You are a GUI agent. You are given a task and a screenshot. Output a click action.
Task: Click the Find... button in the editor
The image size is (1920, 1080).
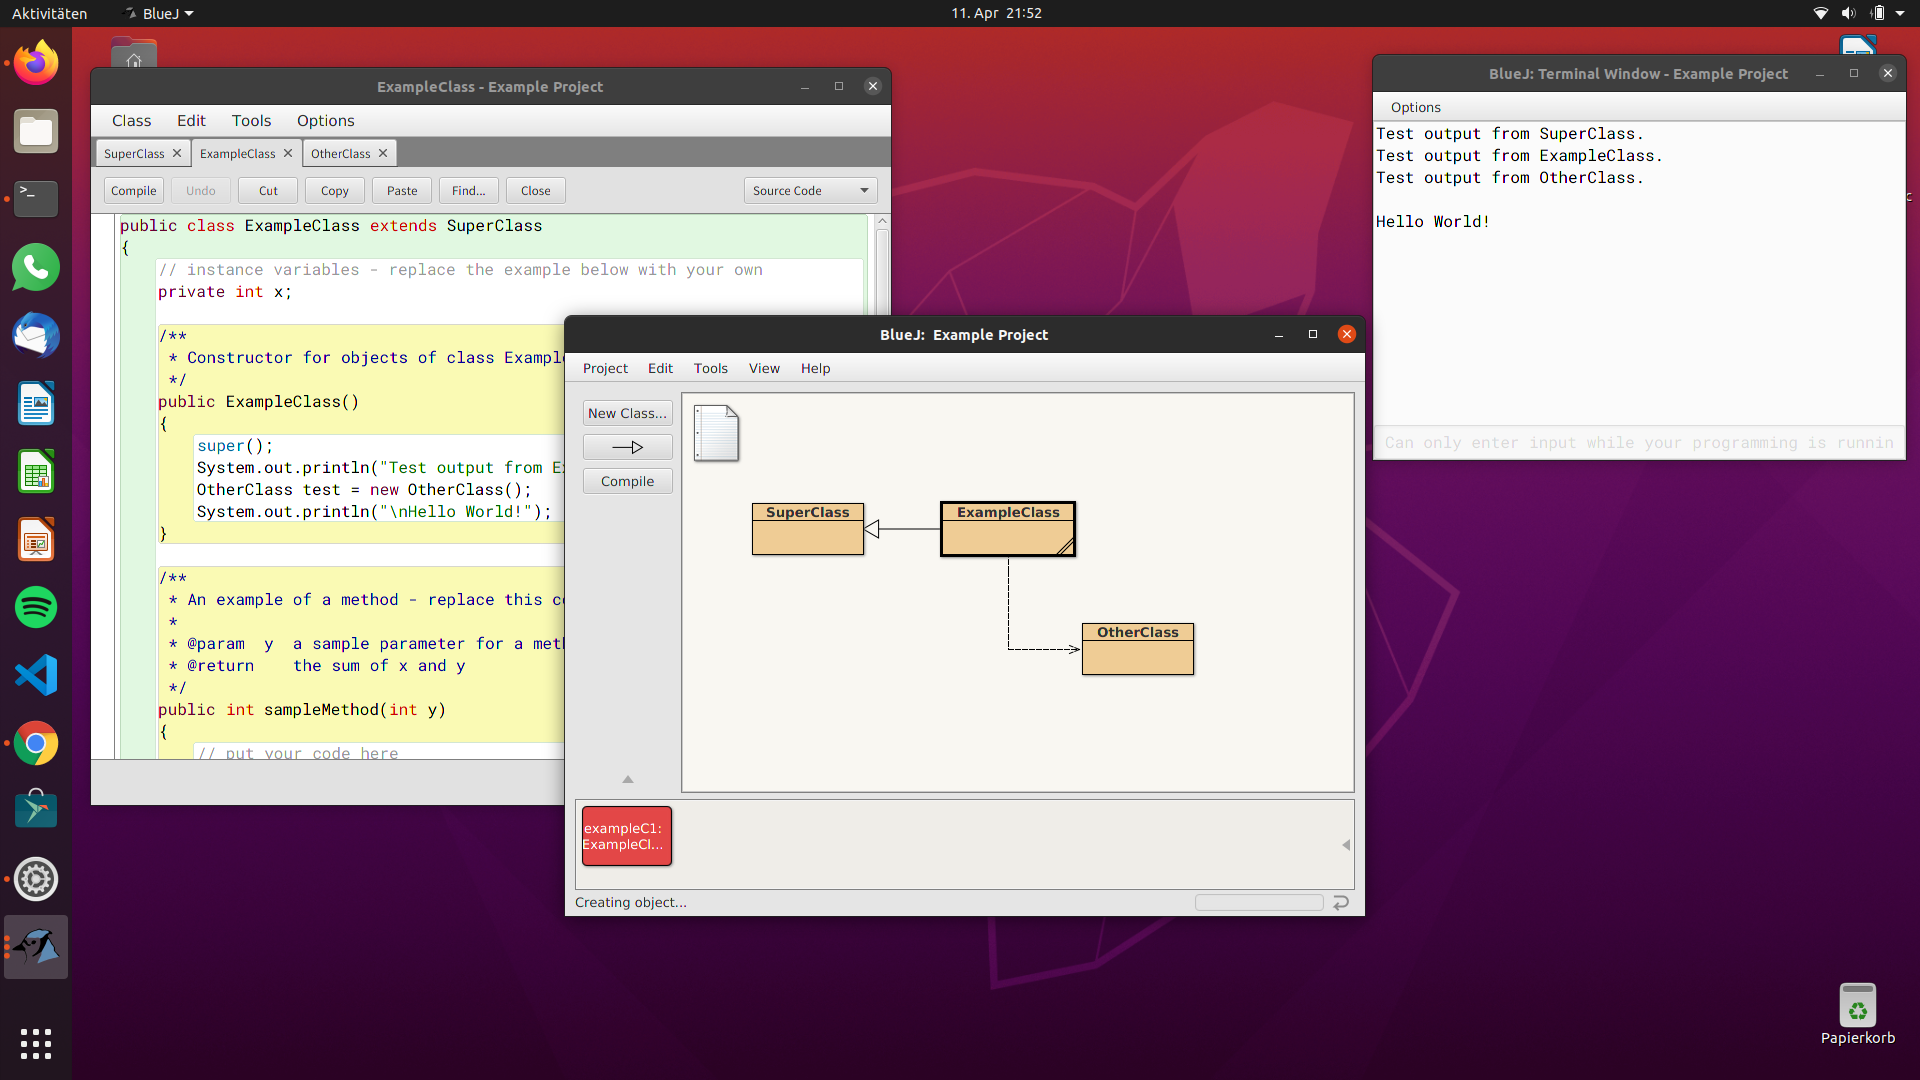pyautogui.click(x=468, y=190)
